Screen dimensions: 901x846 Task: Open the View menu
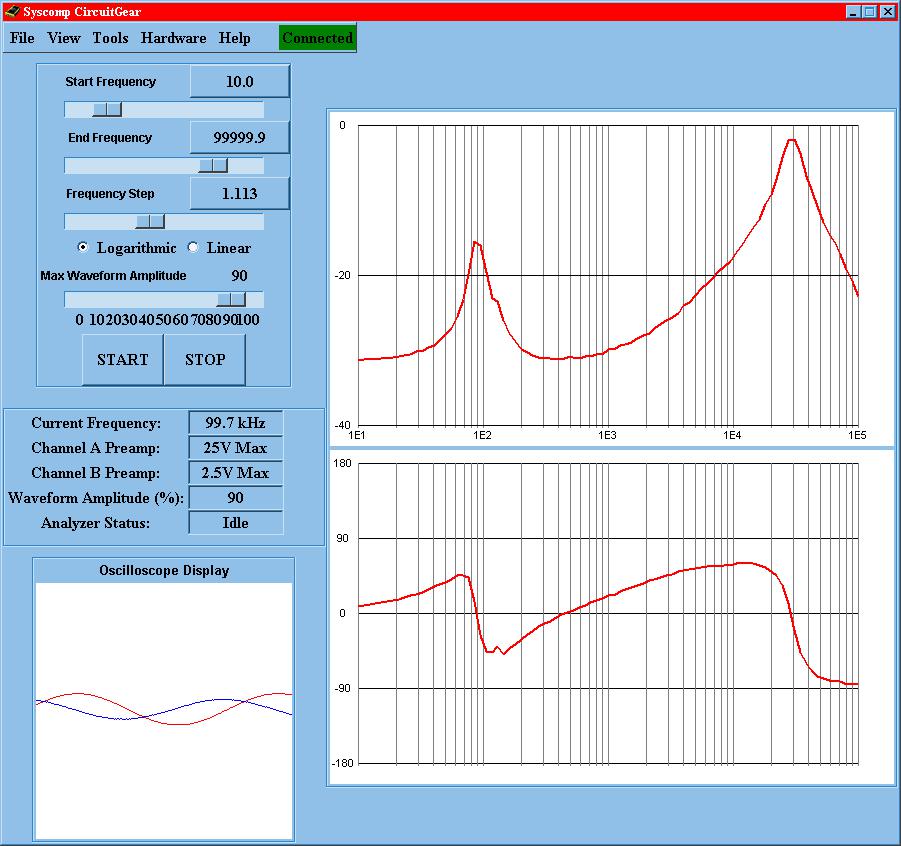click(64, 38)
